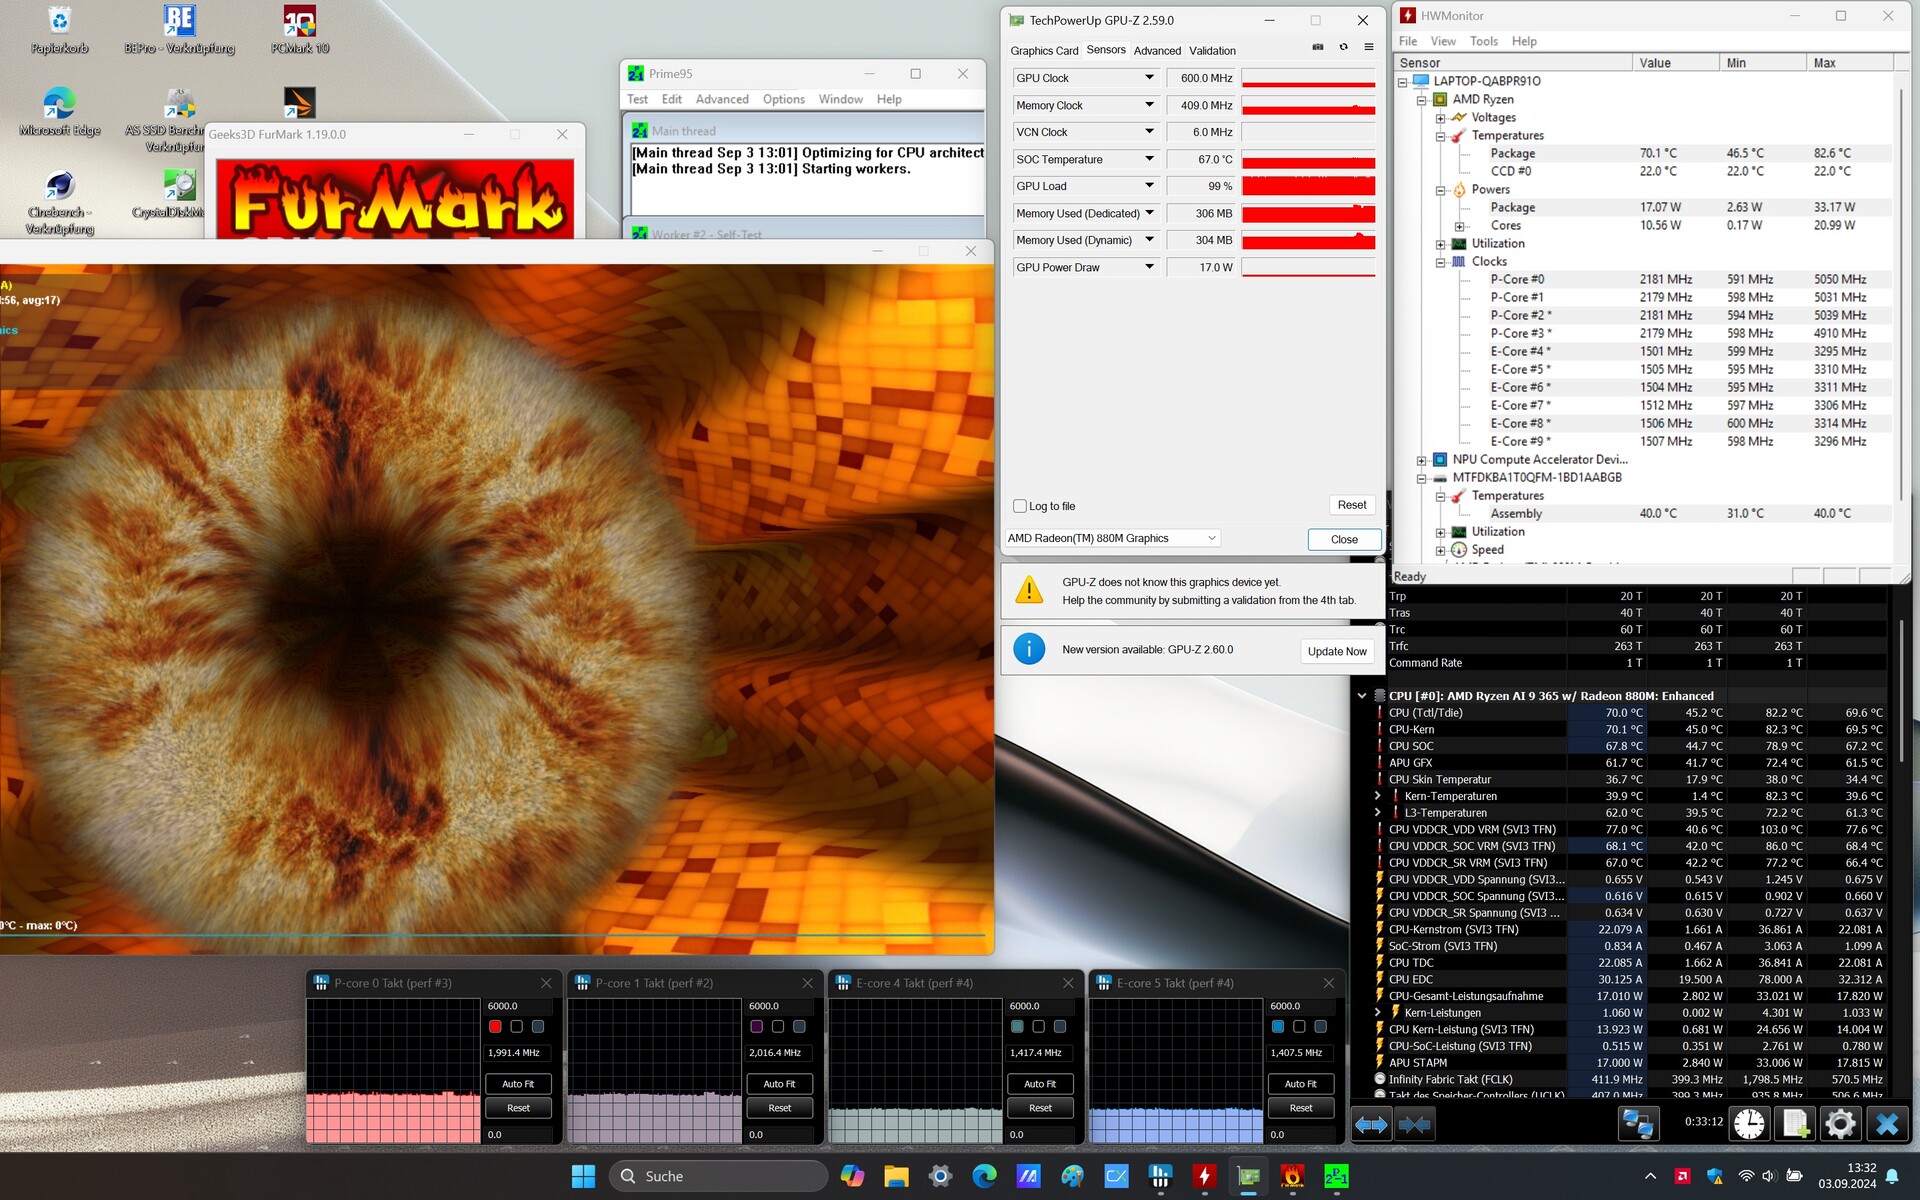Open Memory Clock sensor dropdown
This screenshot has width=1920, height=1200.
1149,105
